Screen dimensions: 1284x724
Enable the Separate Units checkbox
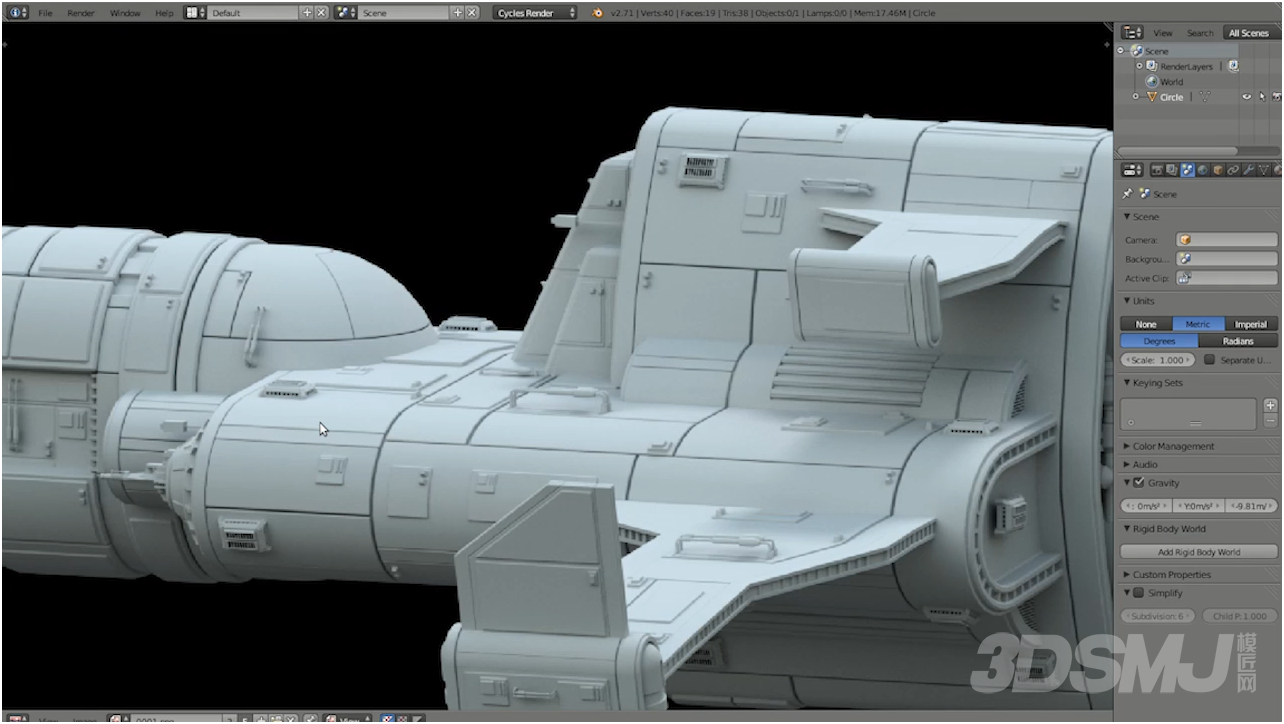coord(1209,360)
